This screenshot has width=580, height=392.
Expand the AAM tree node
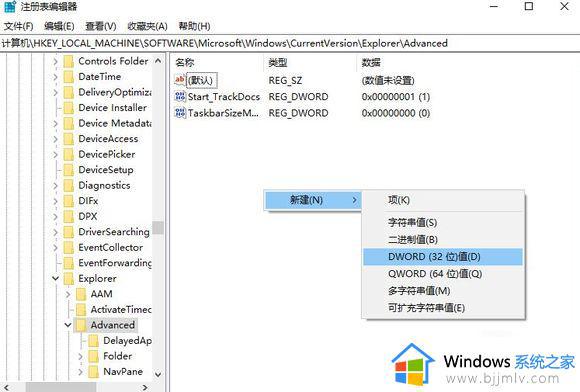click(68, 294)
